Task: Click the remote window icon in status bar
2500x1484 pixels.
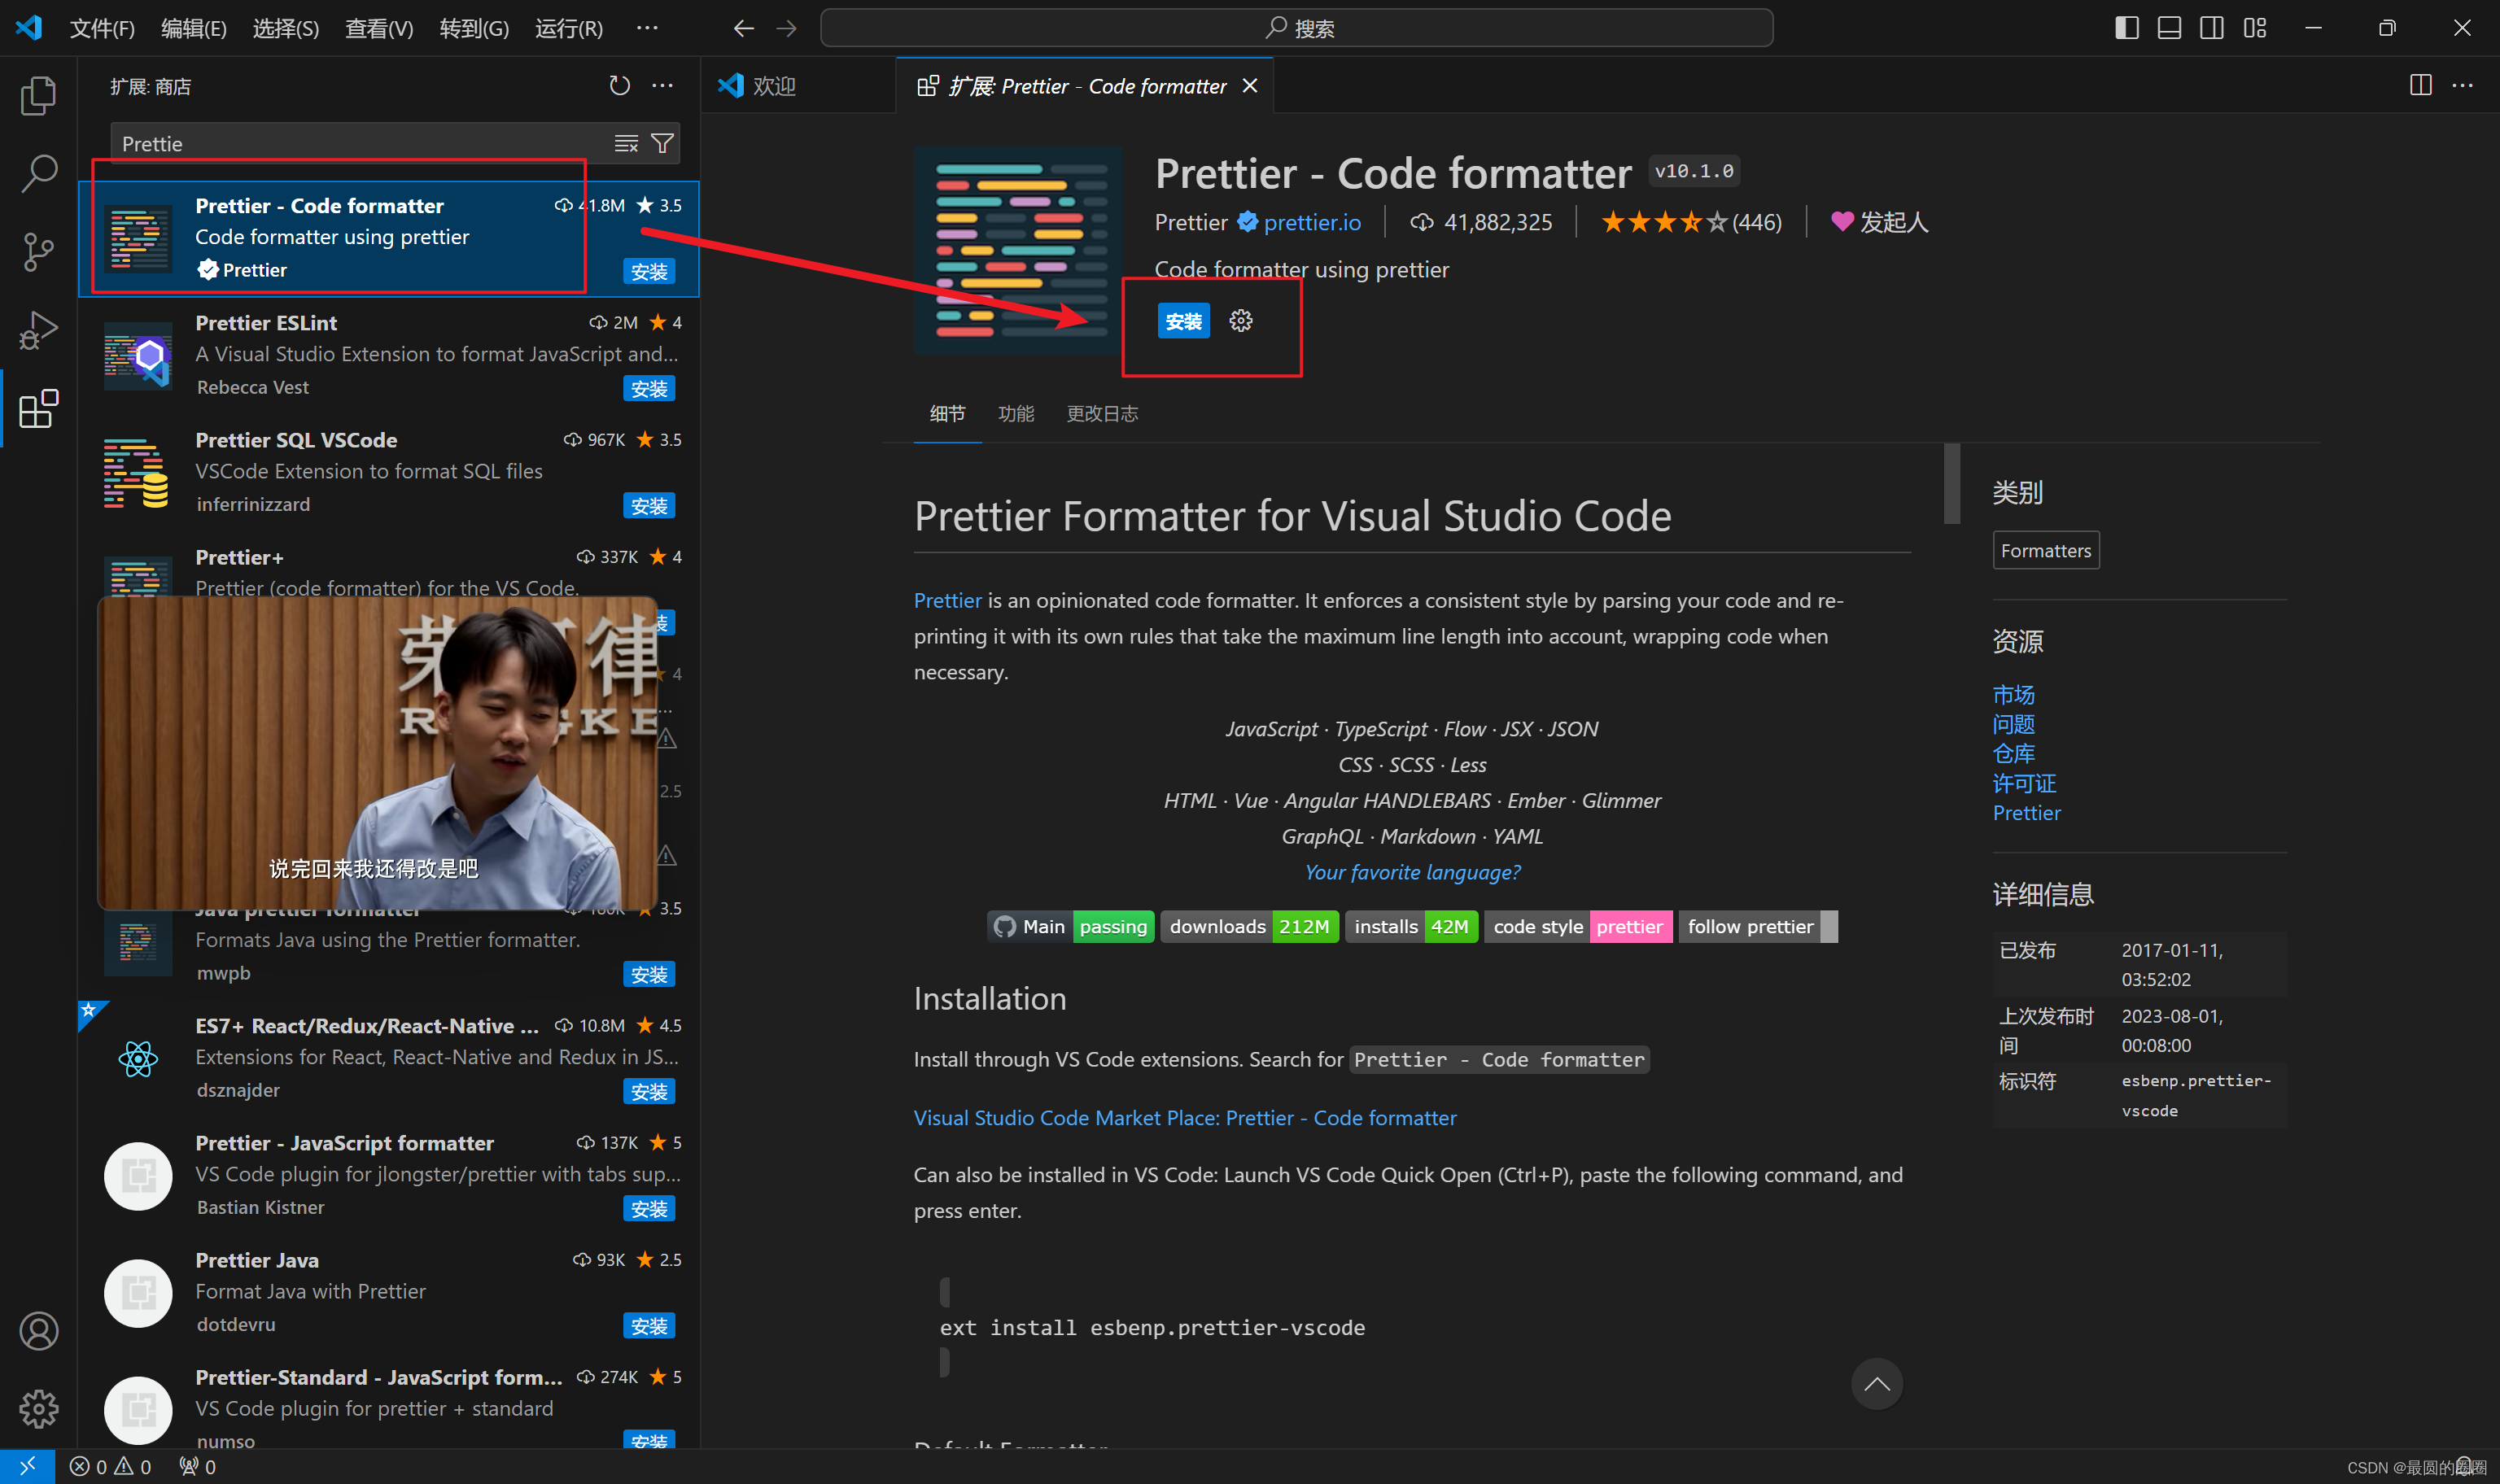Action: coord(27,1466)
